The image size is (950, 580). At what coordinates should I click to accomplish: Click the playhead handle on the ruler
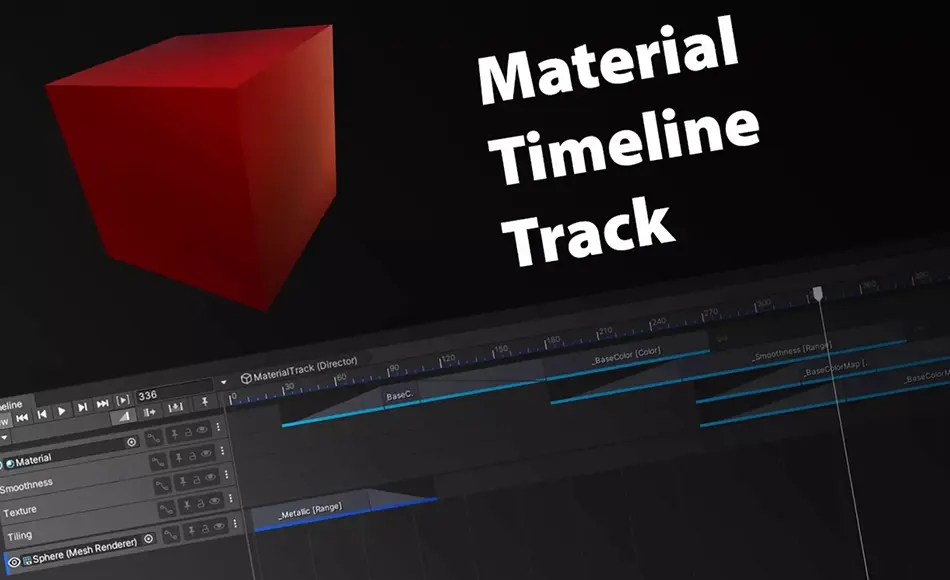pos(817,294)
